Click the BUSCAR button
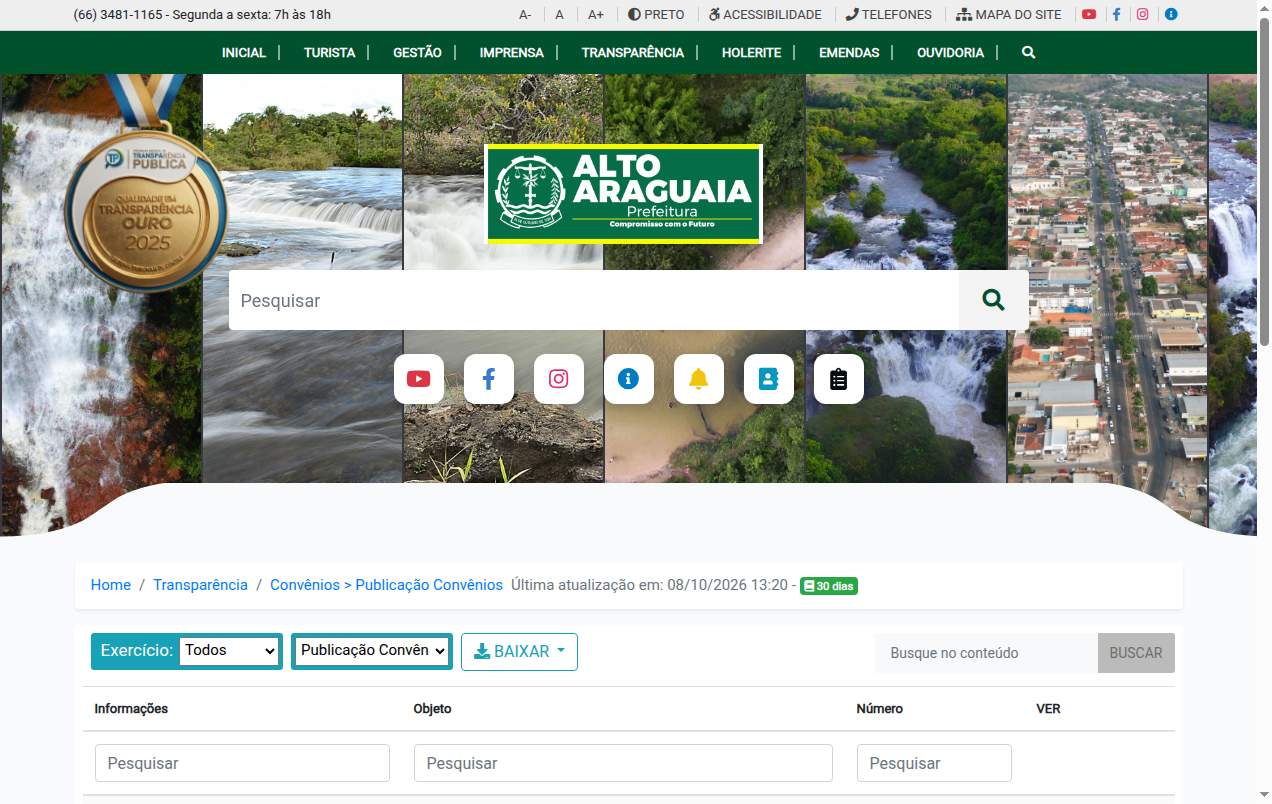Screen dimensions: 1272x804 [1136, 653]
